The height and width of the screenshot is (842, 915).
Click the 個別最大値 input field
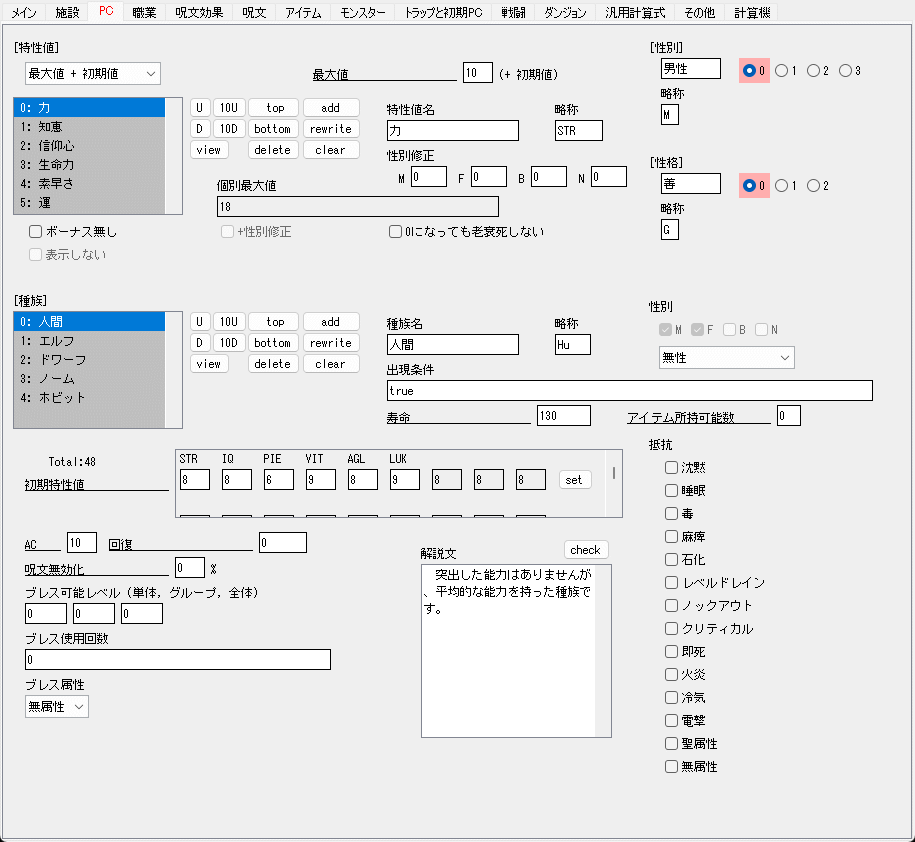click(x=358, y=207)
